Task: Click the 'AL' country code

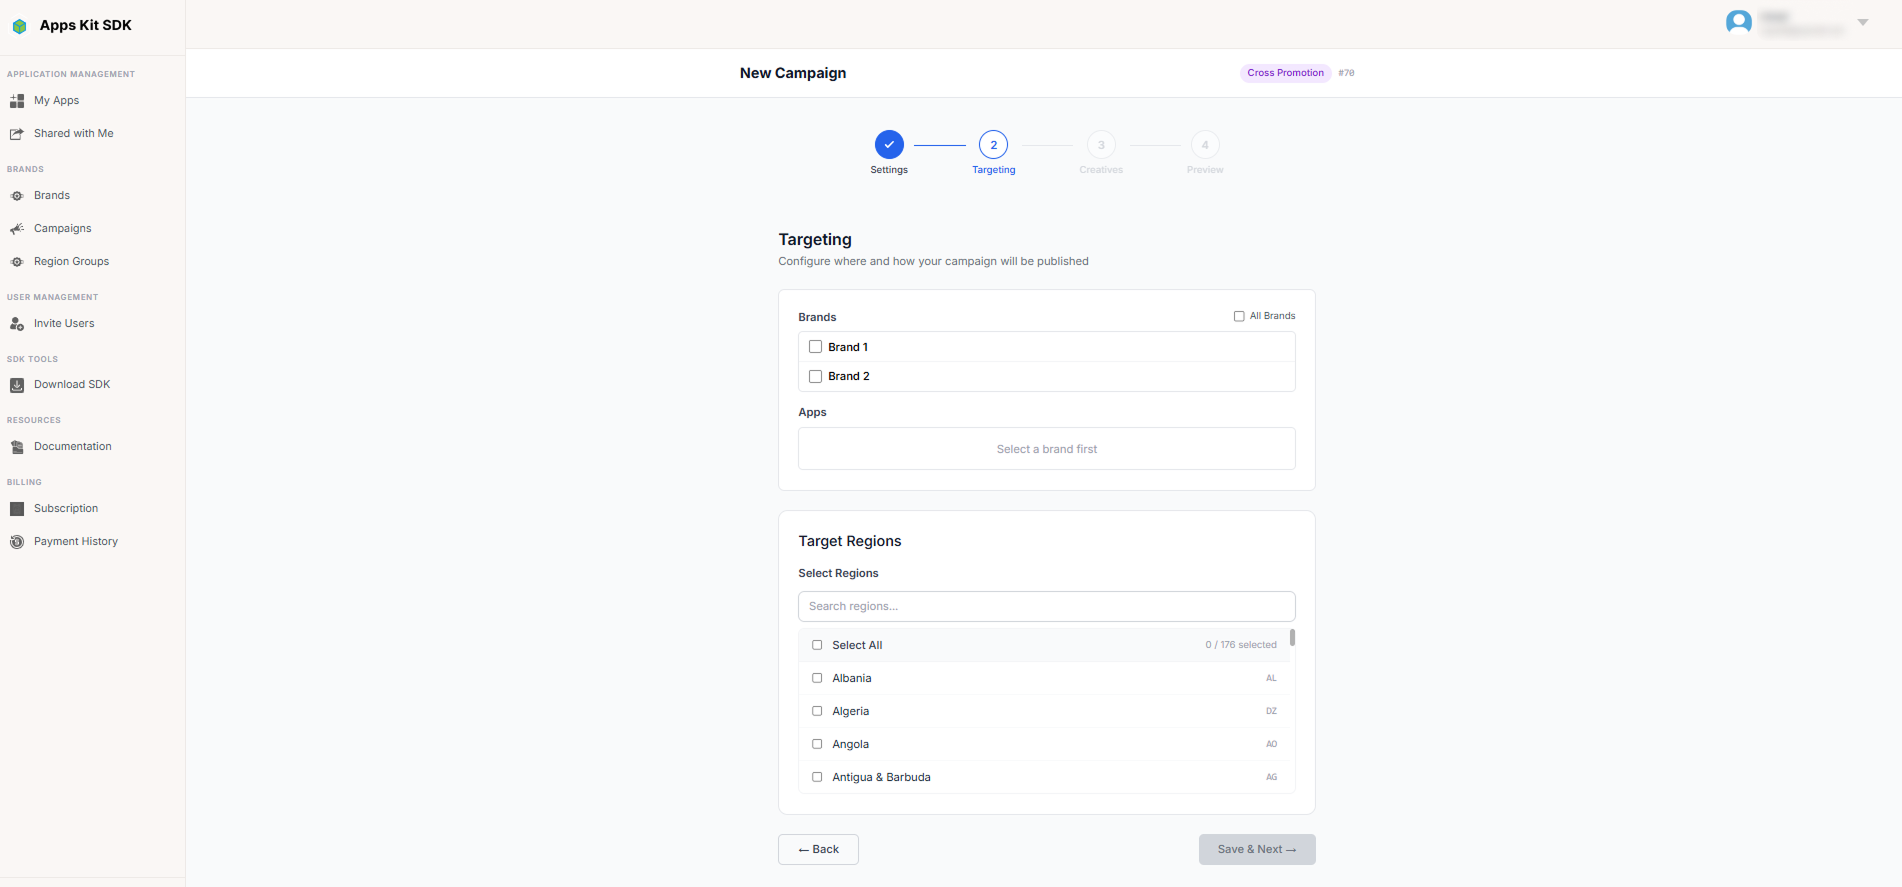Action: pos(1271,678)
